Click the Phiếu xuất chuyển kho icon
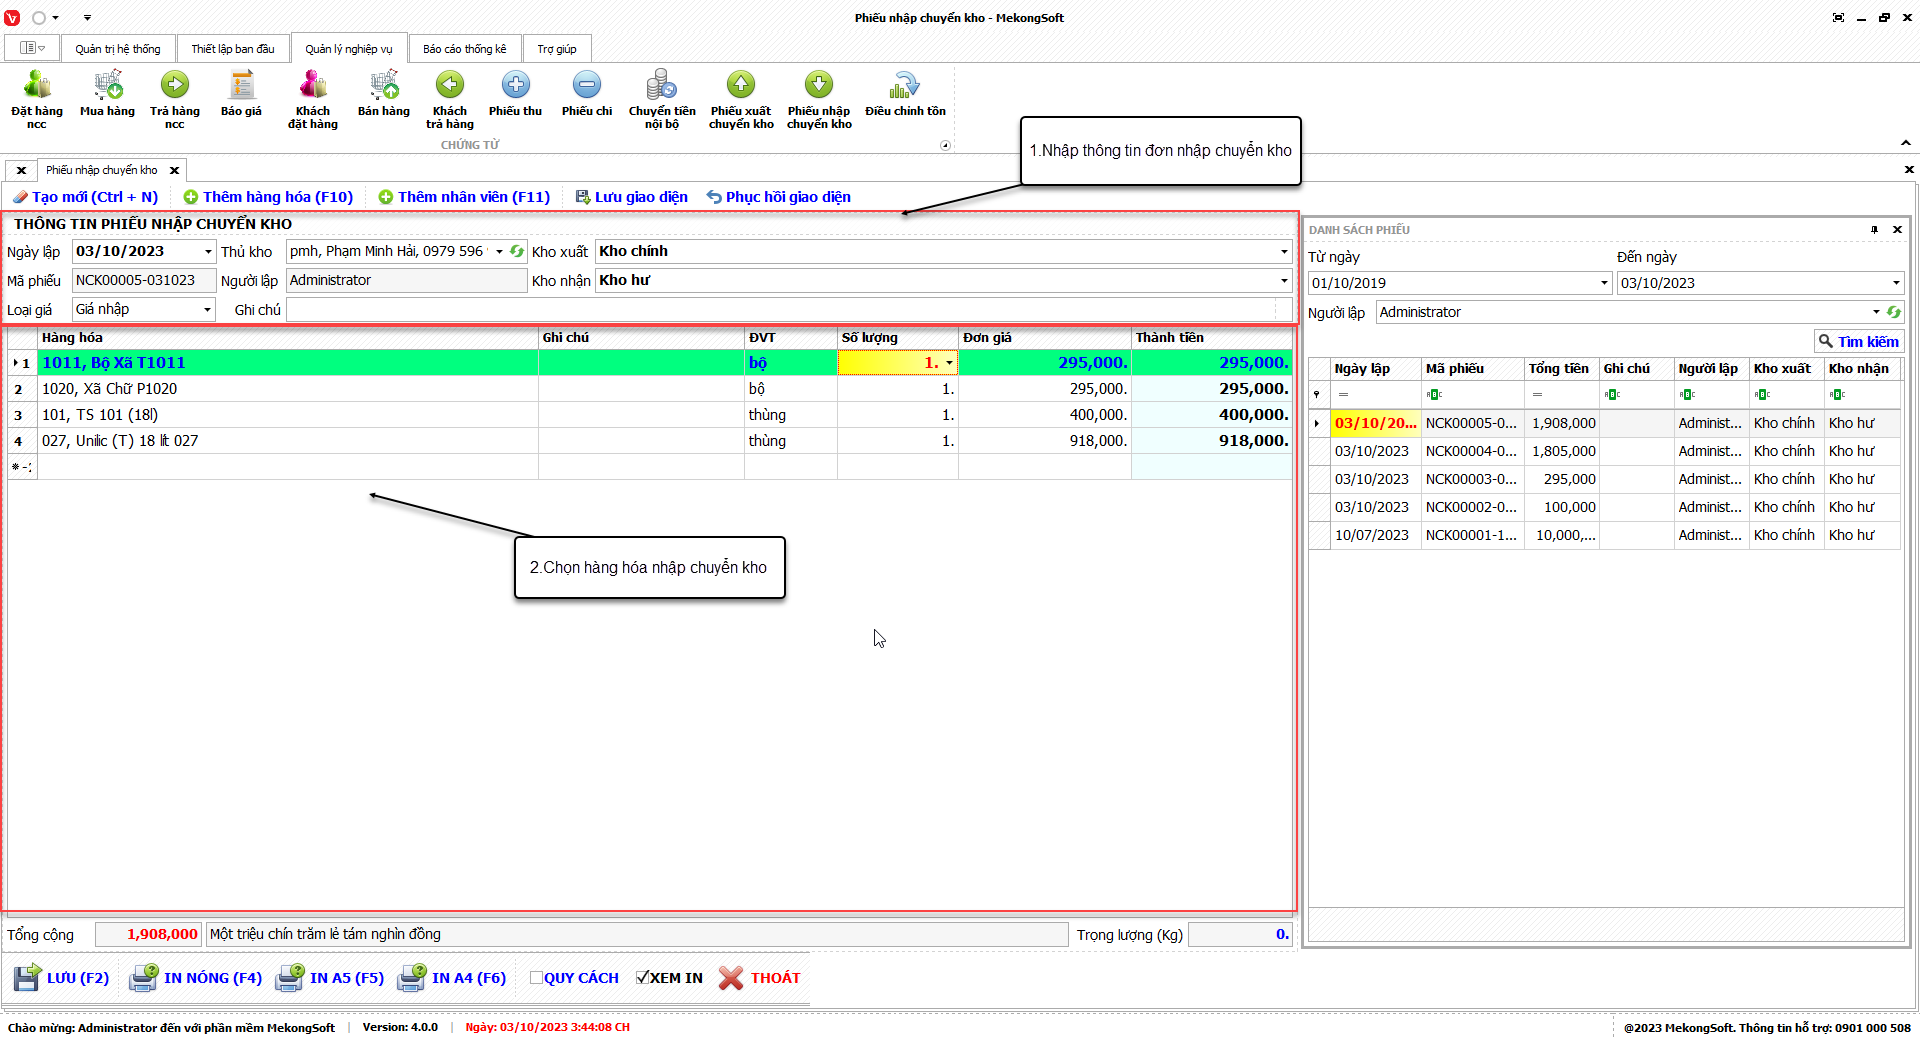Viewport: 1920px width, 1038px height. pos(741,87)
